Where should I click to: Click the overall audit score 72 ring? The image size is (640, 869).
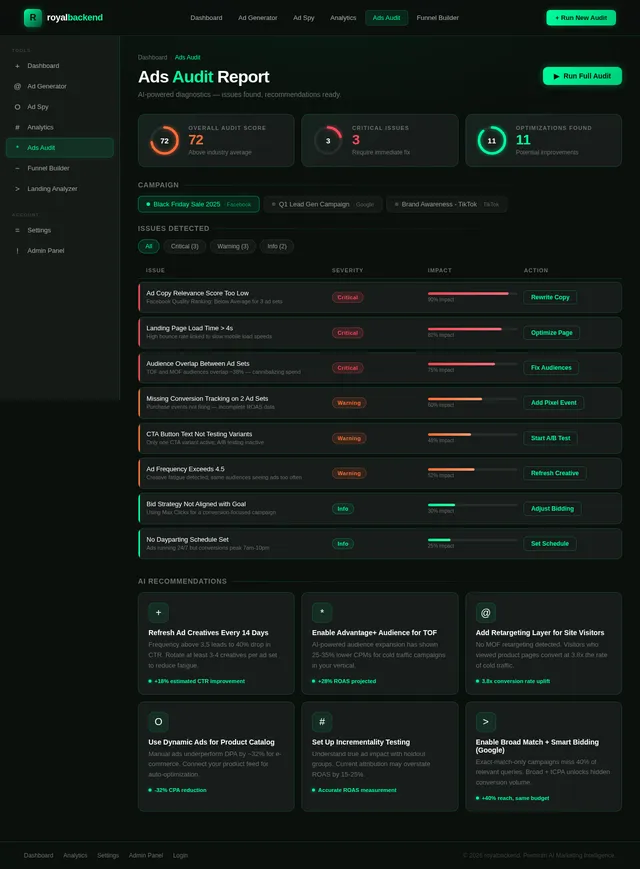[x=165, y=141]
